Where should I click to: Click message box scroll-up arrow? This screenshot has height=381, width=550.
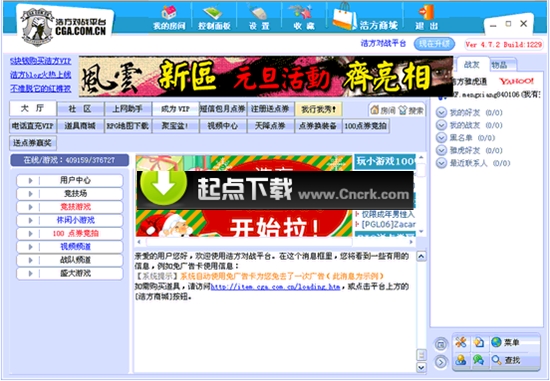click(421, 256)
